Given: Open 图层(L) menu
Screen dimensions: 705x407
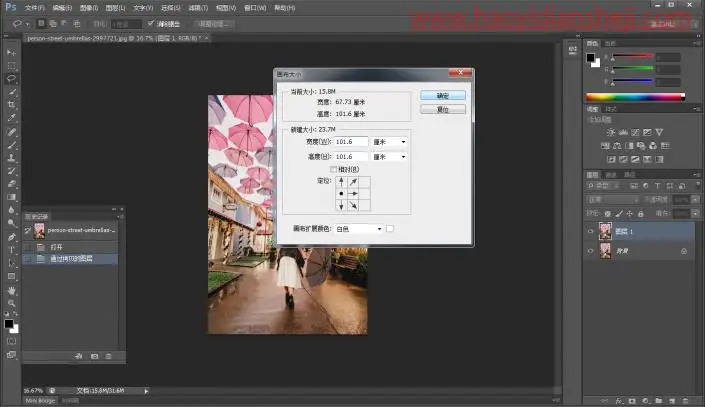Looking at the screenshot, I should [x=116, y=8].
